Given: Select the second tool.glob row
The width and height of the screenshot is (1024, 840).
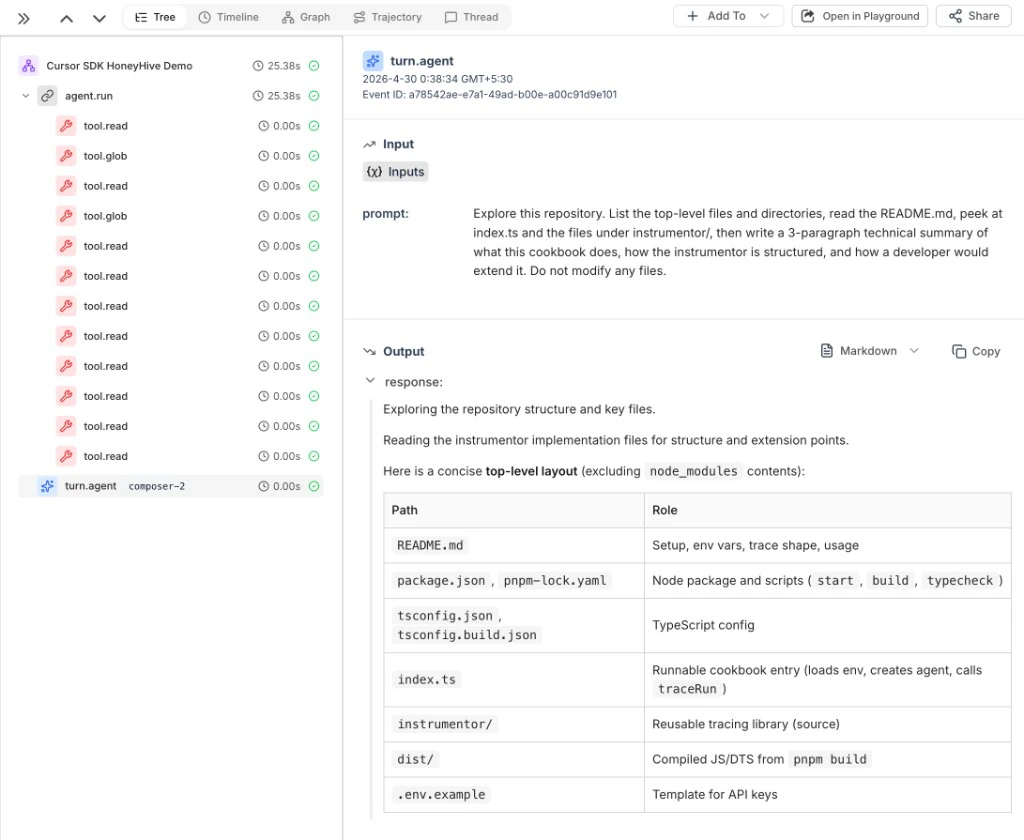Looking at the screenshot, I should [x=171, y=216].
